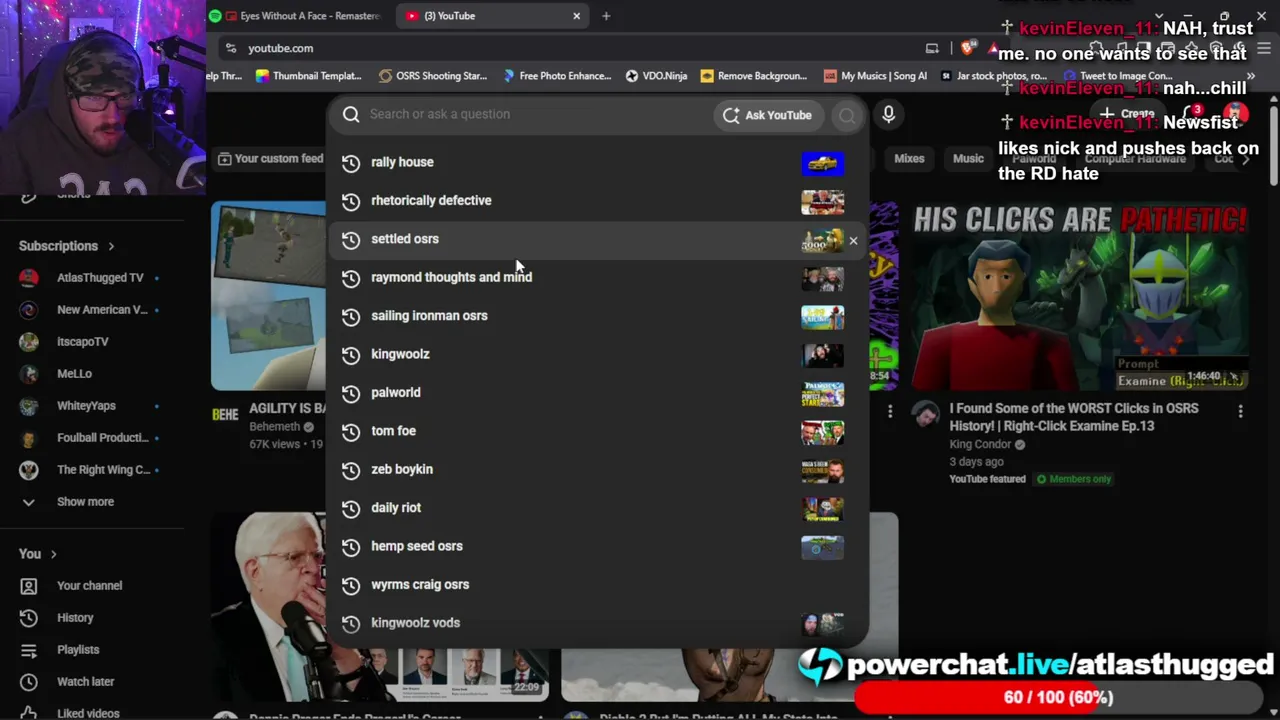Open the ItscapoTV subscription avatar
The height and width of the screenshot is (720, 1280).
coord(29,342)
